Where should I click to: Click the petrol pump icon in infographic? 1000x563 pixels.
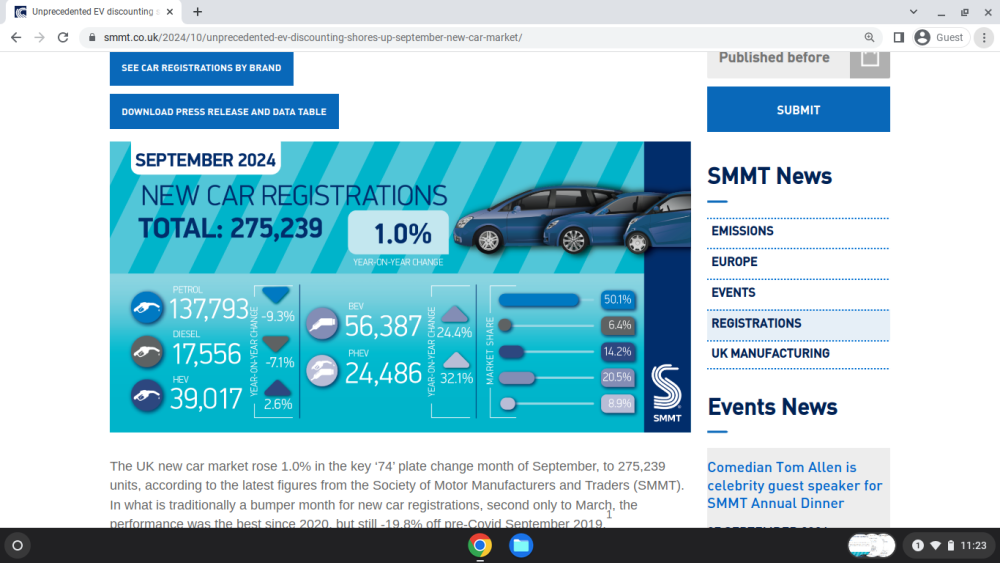tap(147, 308)
